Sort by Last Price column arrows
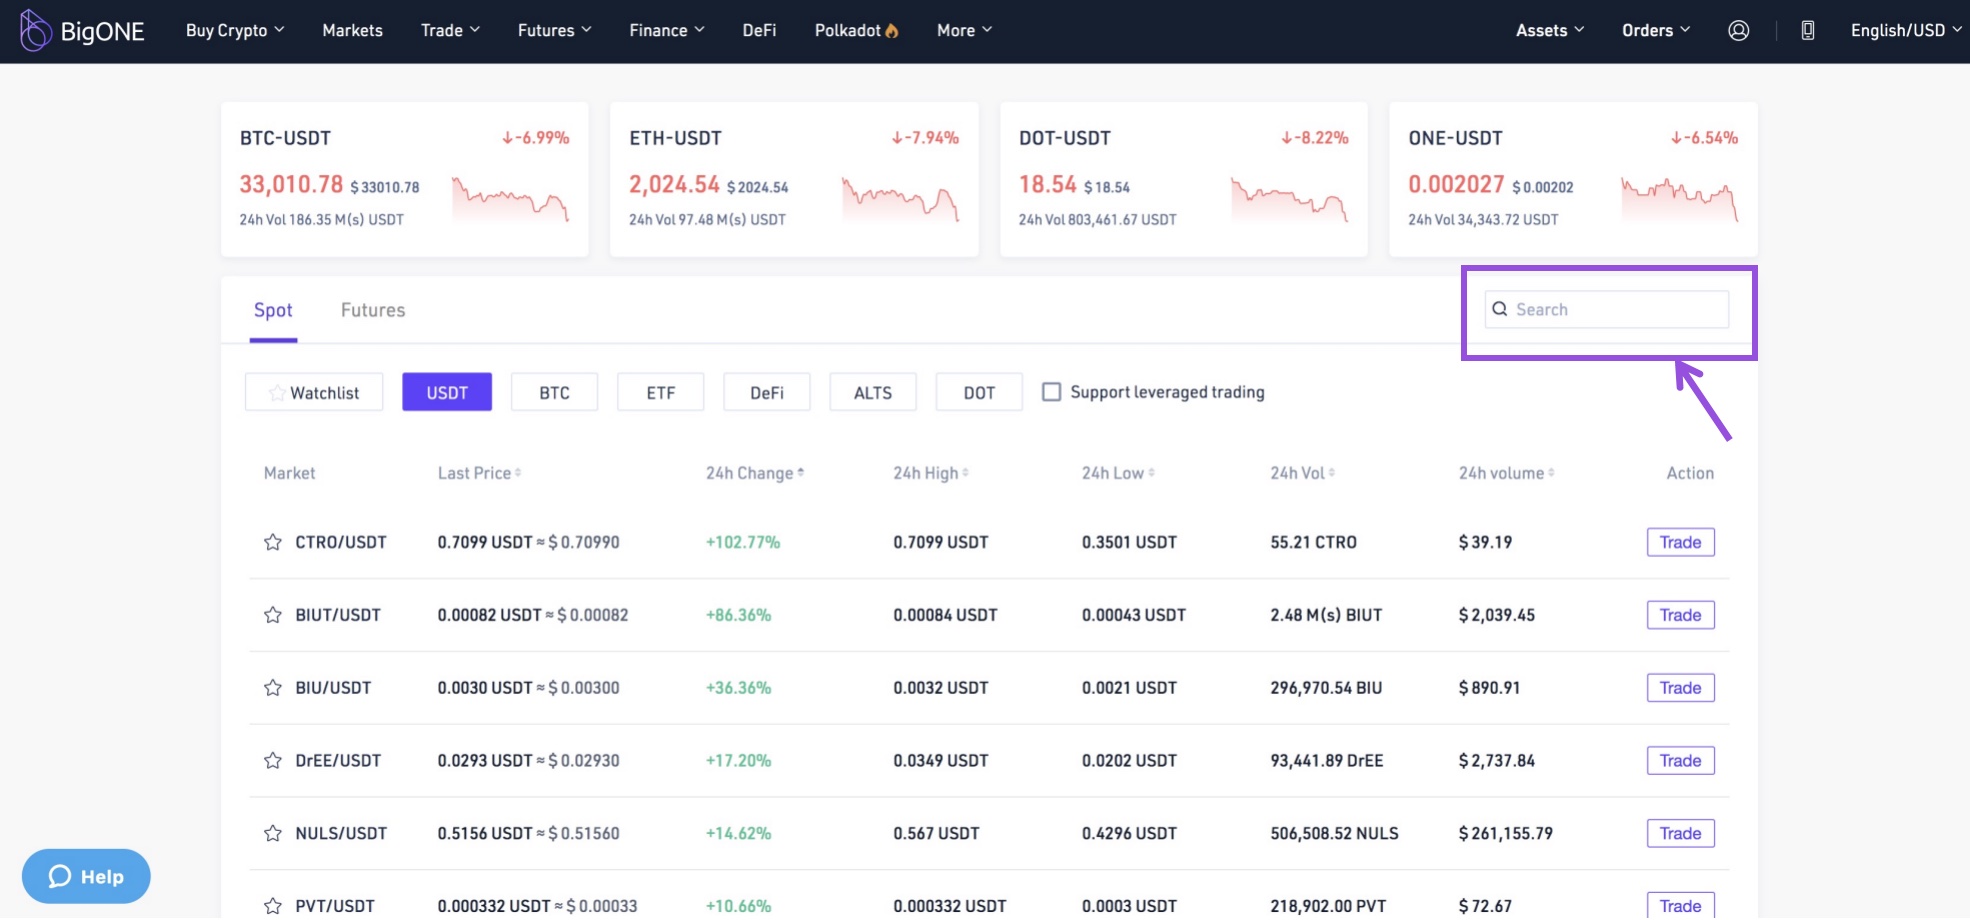 (518, 473)
